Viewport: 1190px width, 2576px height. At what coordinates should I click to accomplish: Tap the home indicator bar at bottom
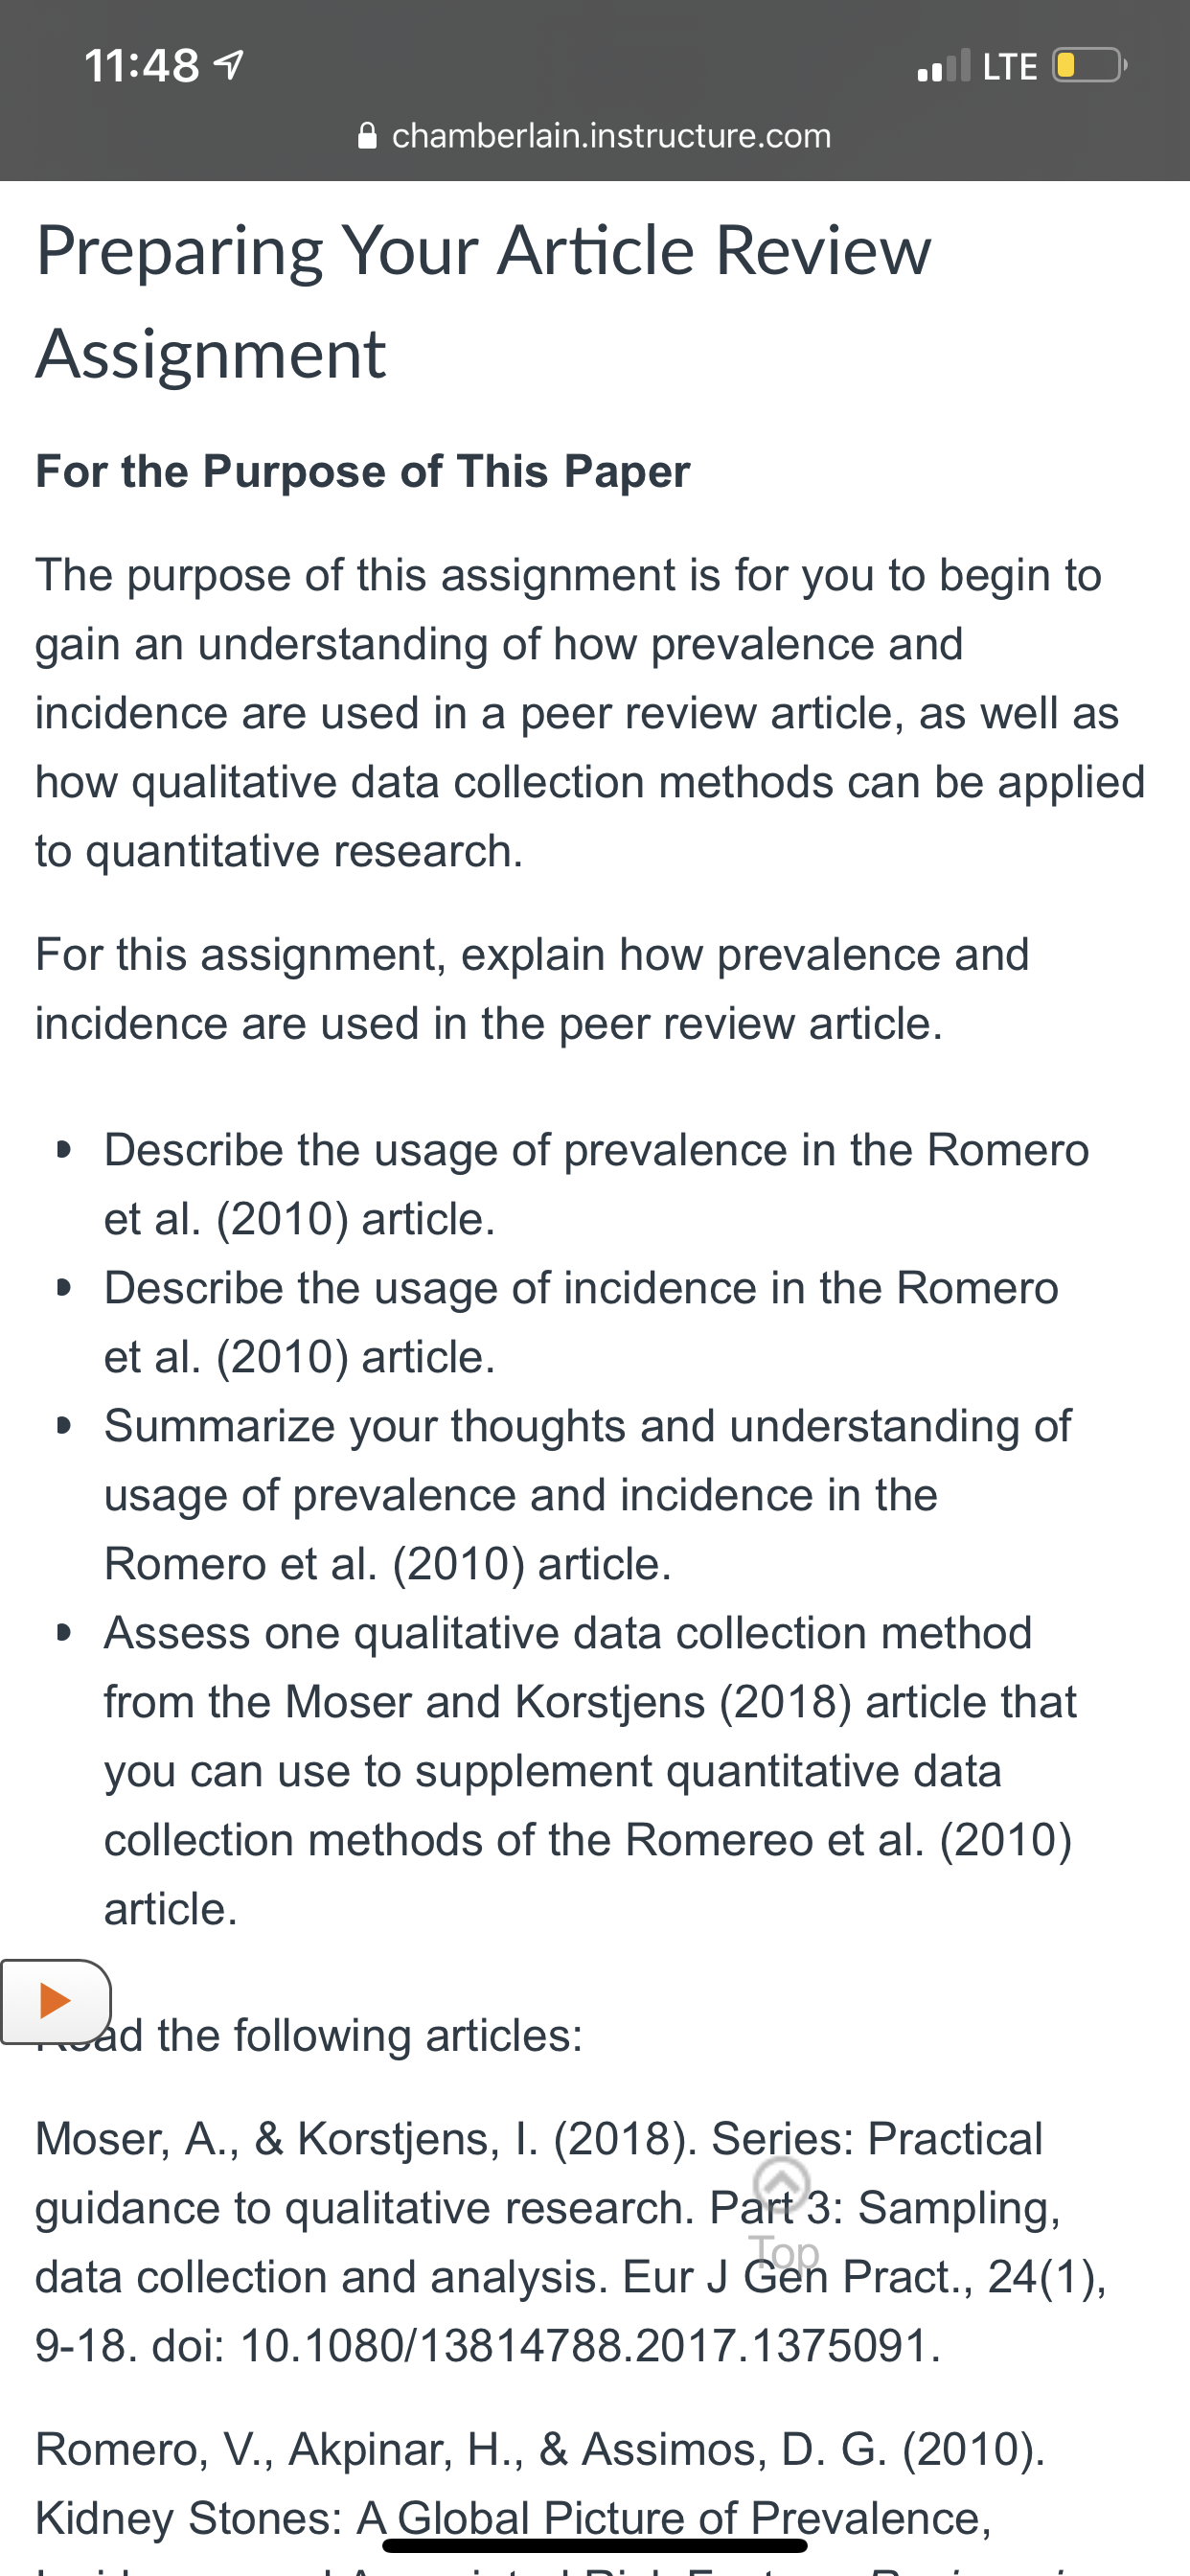click(595, 2545)
